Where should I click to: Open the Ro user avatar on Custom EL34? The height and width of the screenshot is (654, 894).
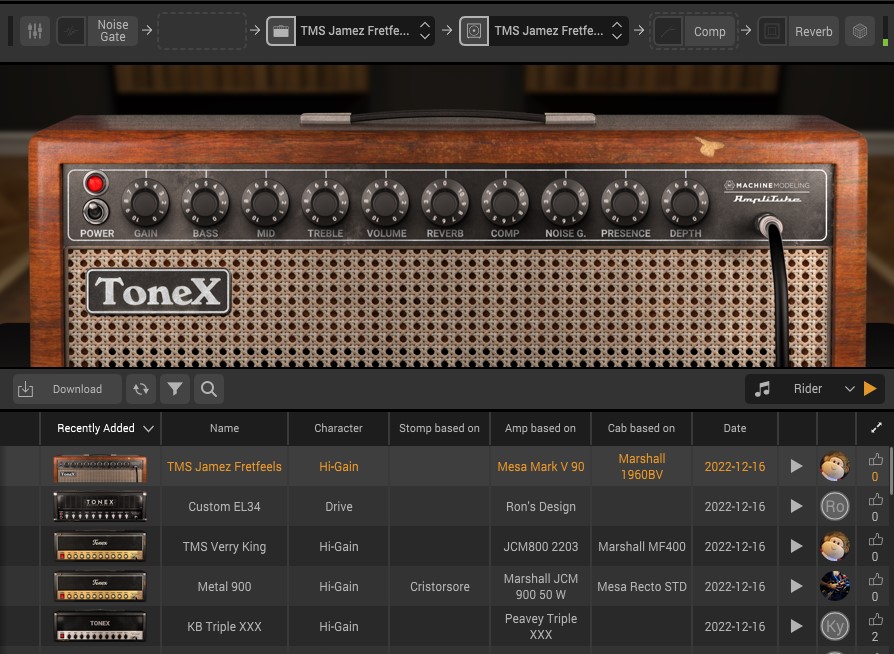coord(835,506)
